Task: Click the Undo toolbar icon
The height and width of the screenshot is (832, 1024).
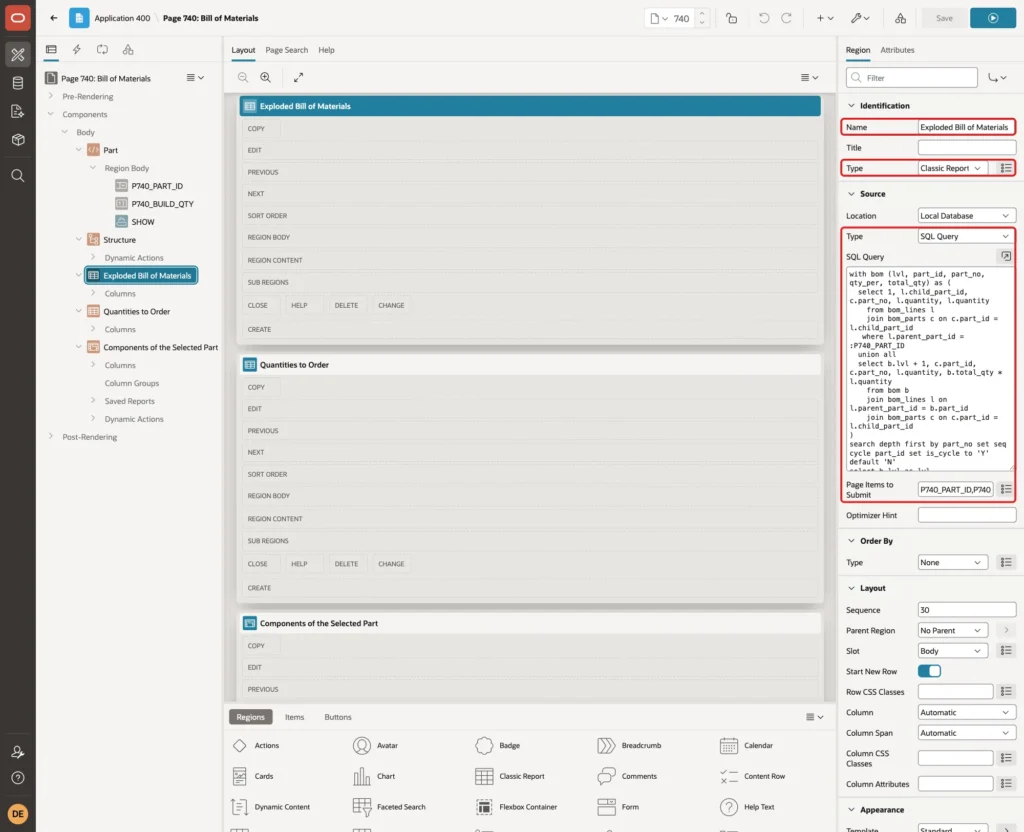Action: [763, 18]
